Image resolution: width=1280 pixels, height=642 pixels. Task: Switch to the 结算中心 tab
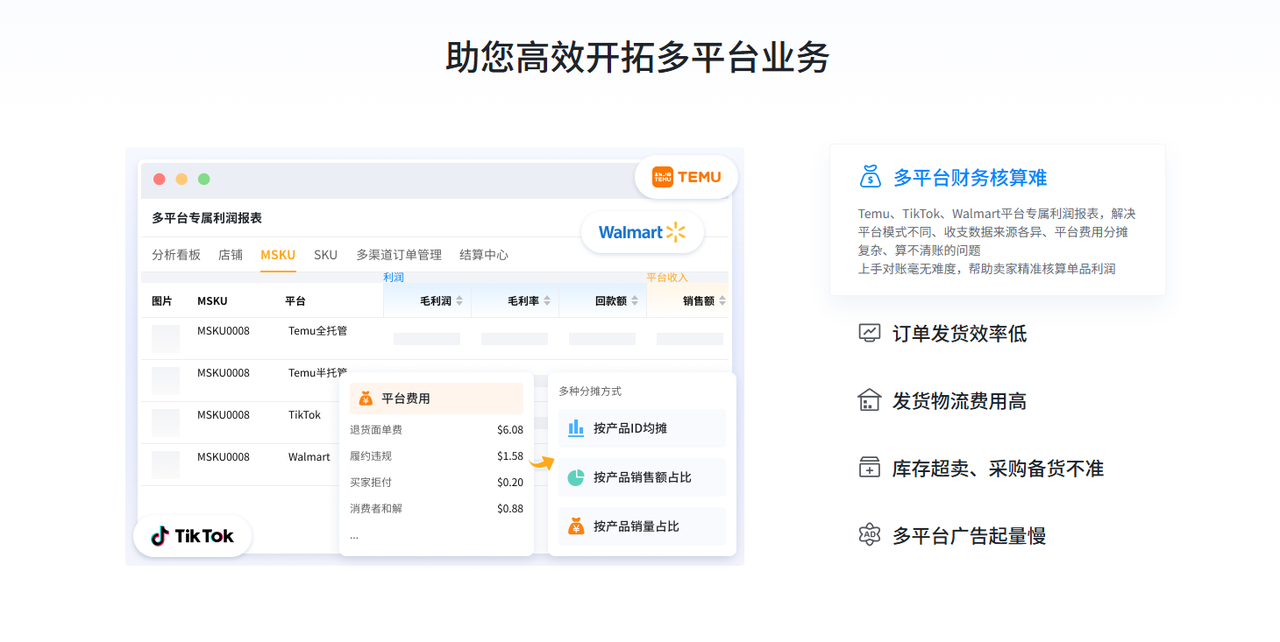pyautogui.click(x=484, y=255)
